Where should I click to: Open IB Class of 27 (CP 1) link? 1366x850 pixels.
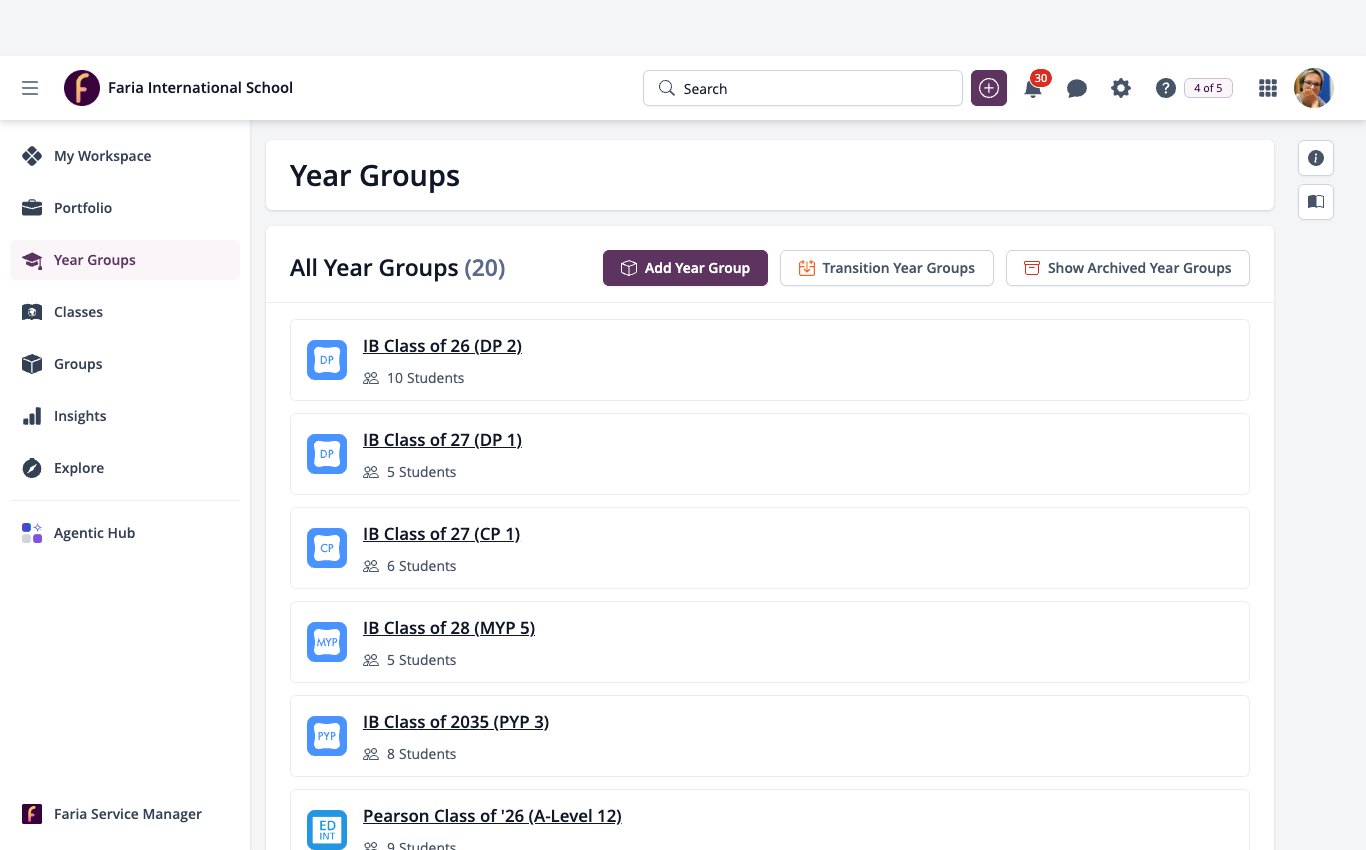click(x=441, y=534)
